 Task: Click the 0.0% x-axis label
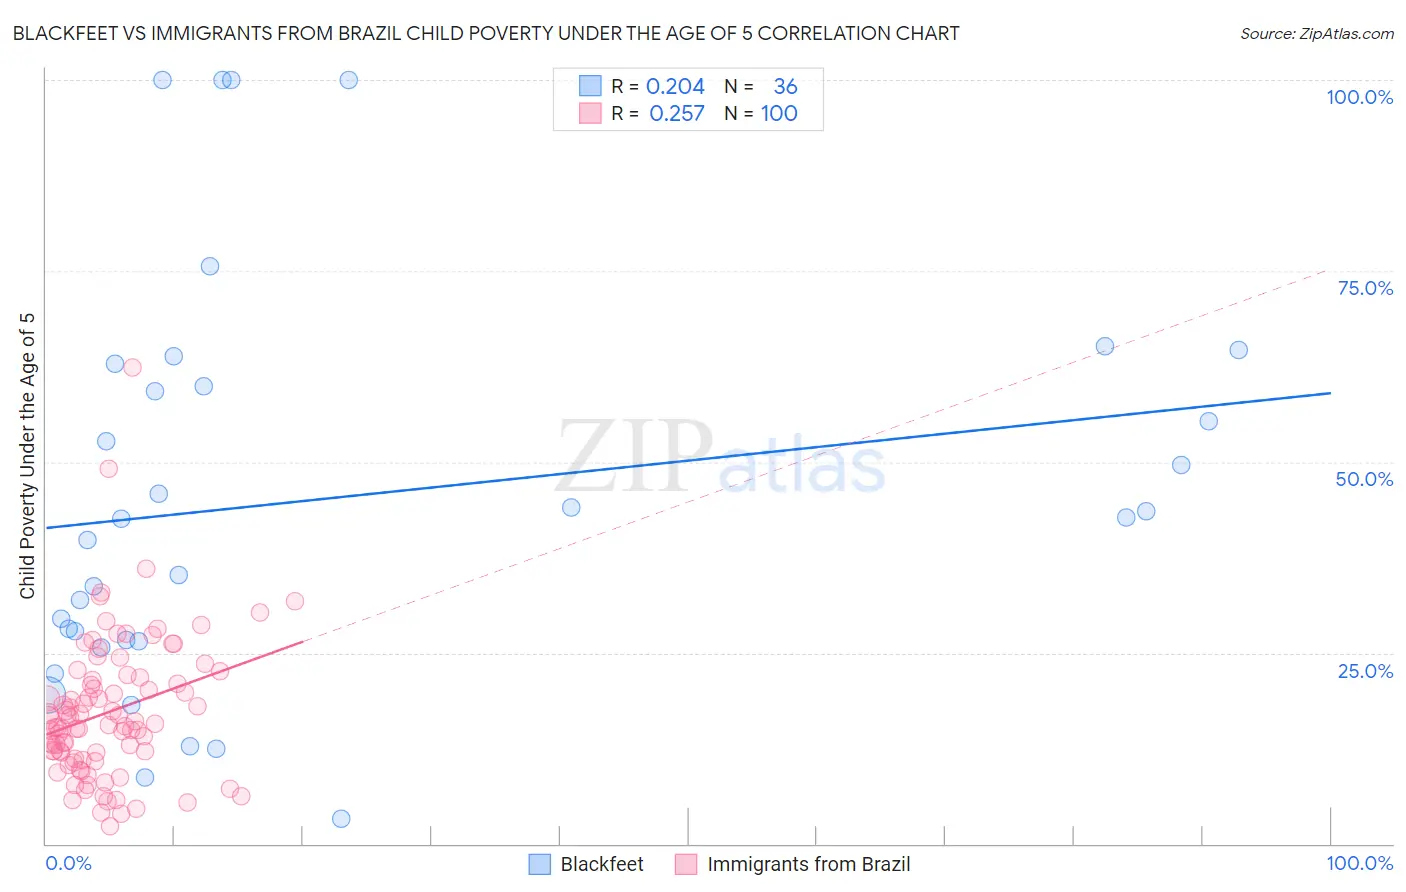(x=68, y=863)
